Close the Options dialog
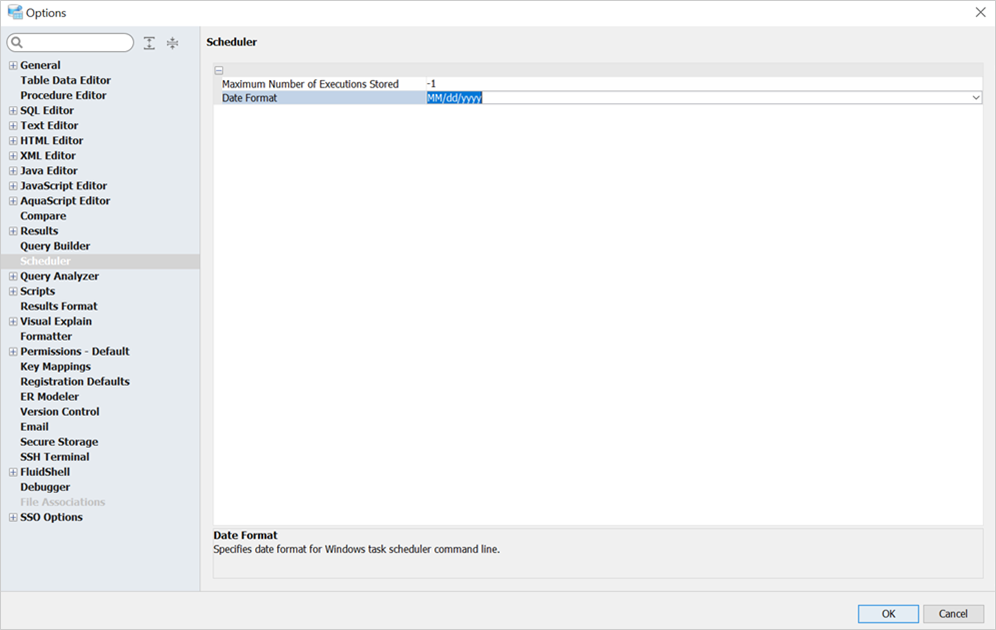Screen dimensions: 996x630 click(980, 13)
